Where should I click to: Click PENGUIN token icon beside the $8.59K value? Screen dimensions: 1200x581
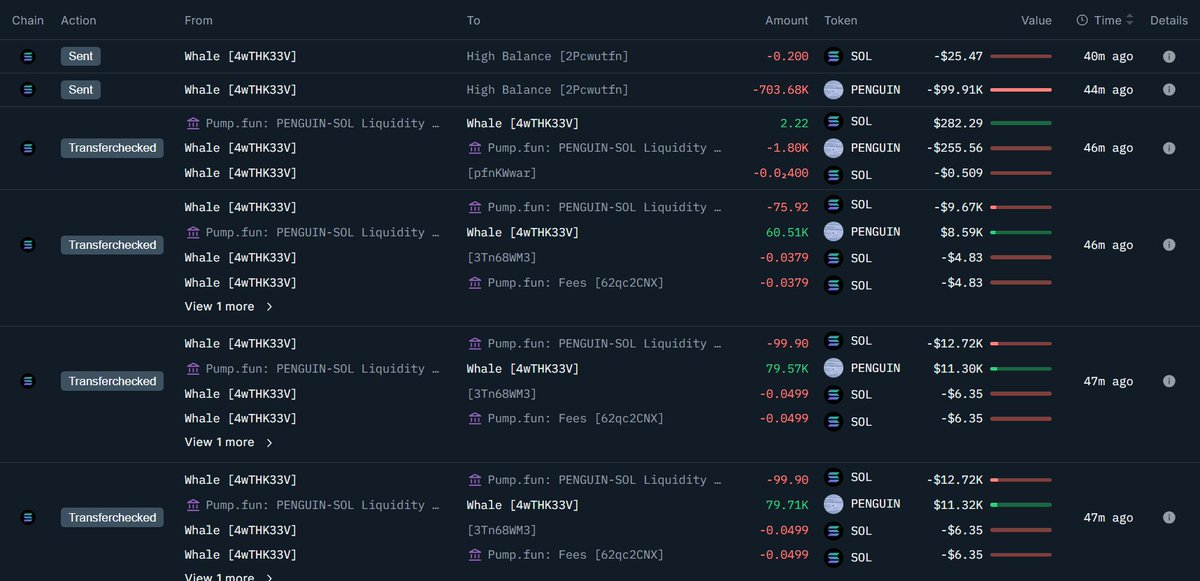pos(833,232)
